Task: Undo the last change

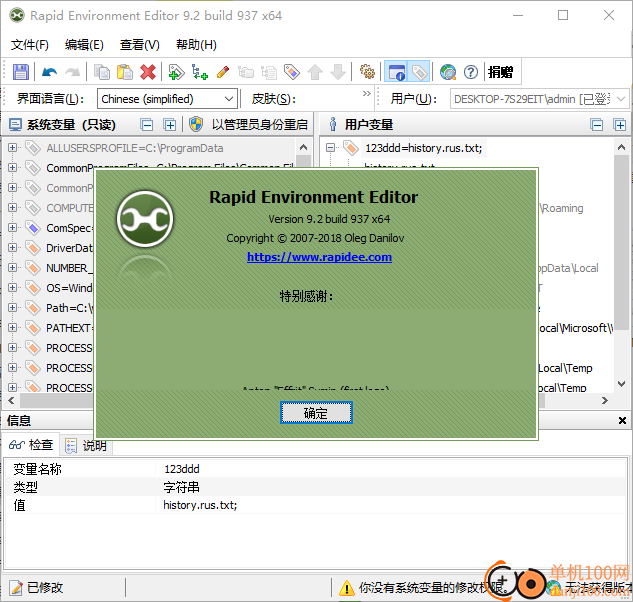Action: click(50, 72)
